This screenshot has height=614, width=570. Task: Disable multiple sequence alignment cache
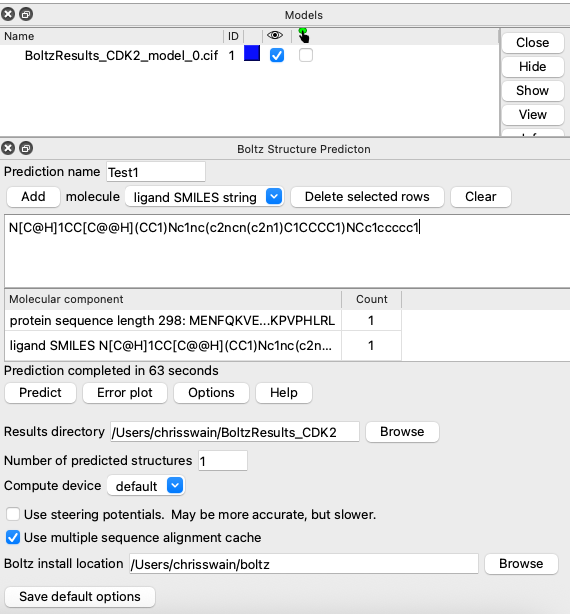pos(13,537)
